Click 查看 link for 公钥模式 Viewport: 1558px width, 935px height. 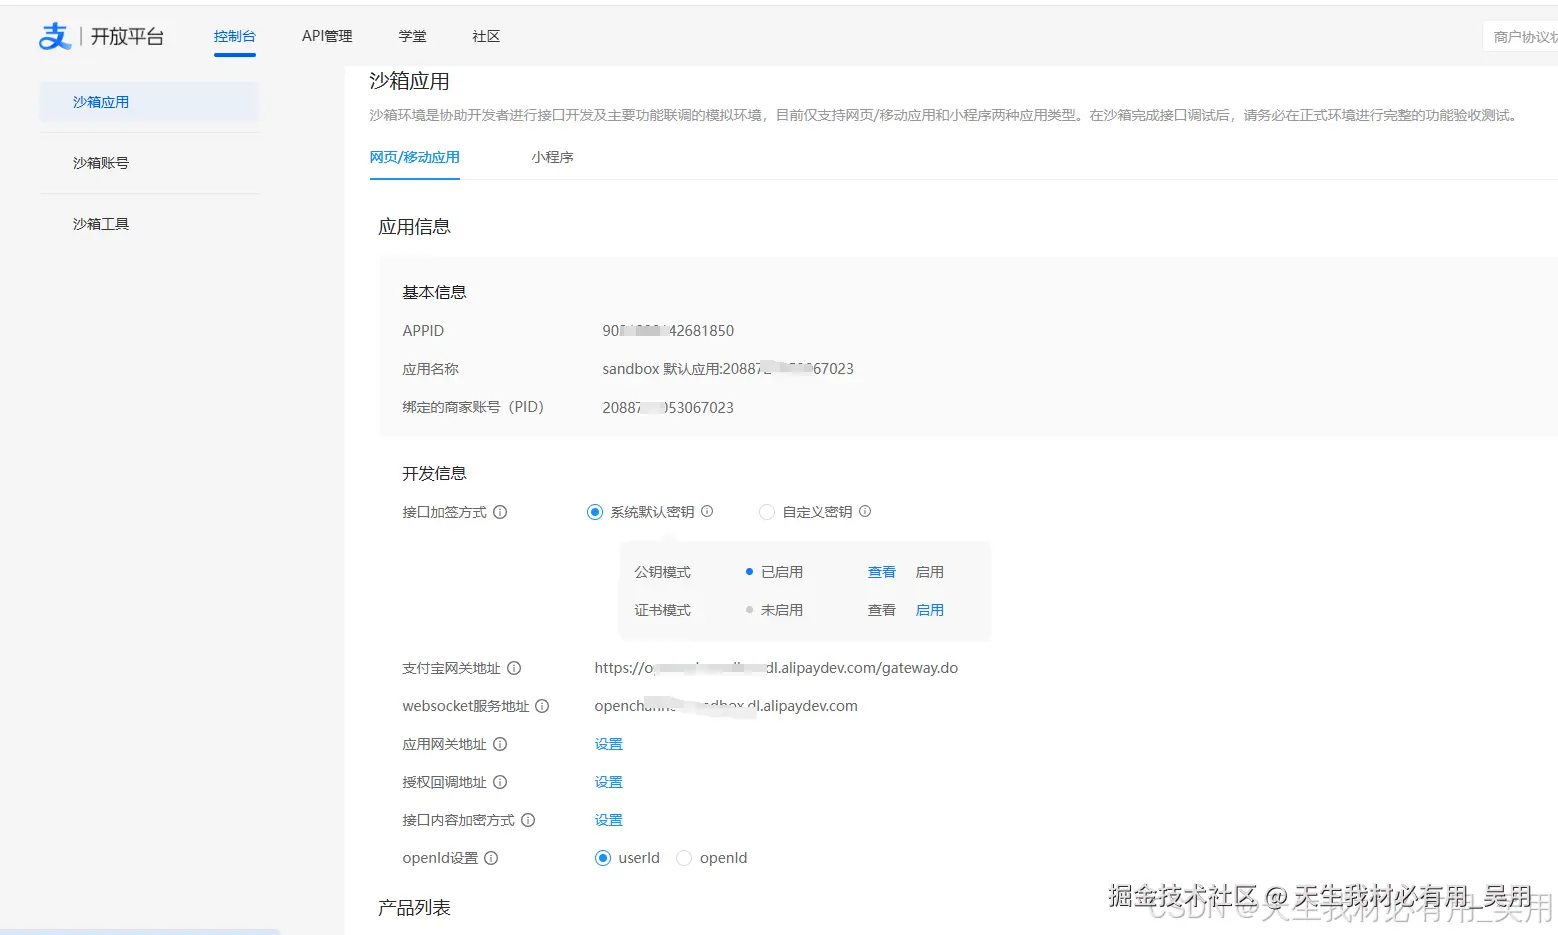882,572
